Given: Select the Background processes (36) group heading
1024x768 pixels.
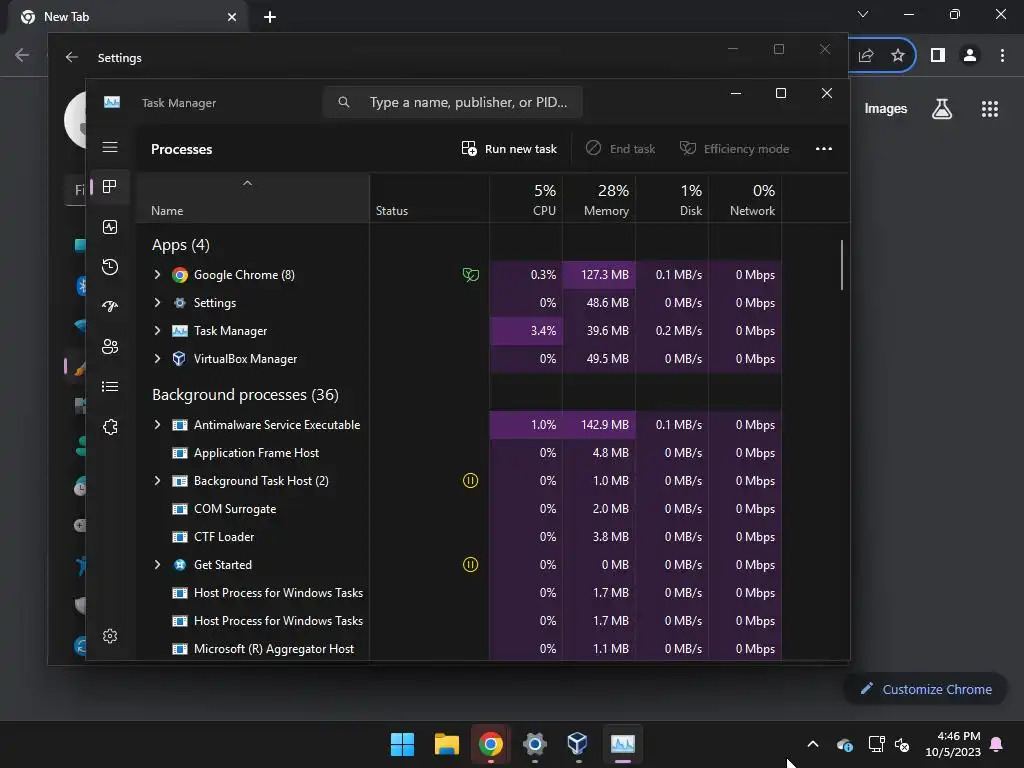Looking at the screenshot, I should coord(246,395).
